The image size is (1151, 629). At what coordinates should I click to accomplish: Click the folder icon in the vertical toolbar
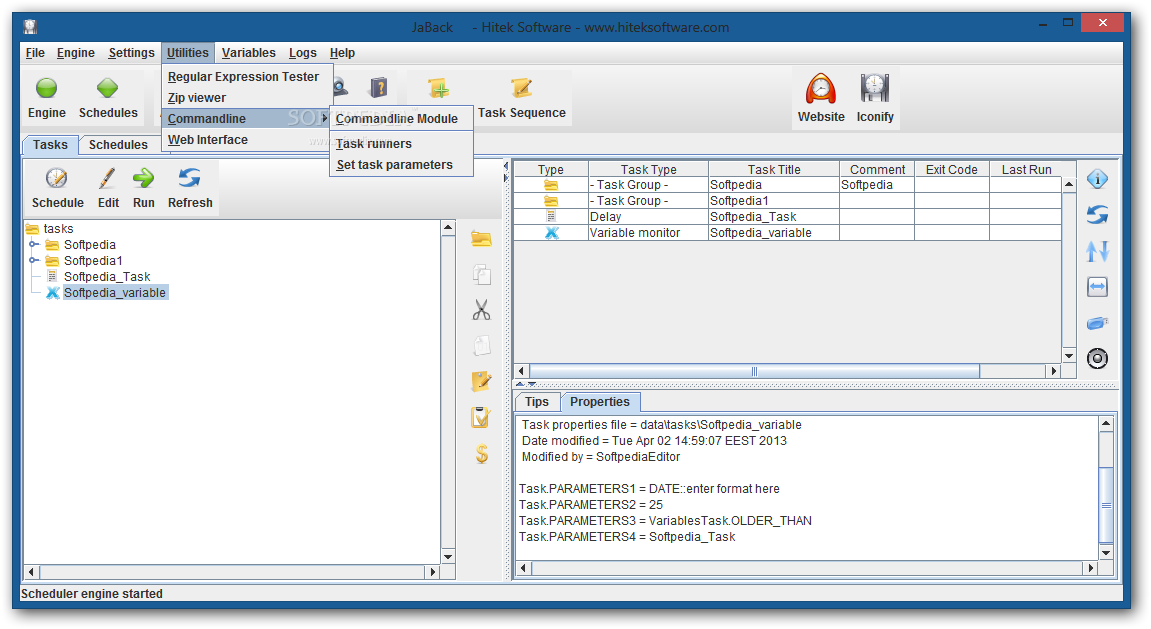pyautogui.click(x=482, y=239)
